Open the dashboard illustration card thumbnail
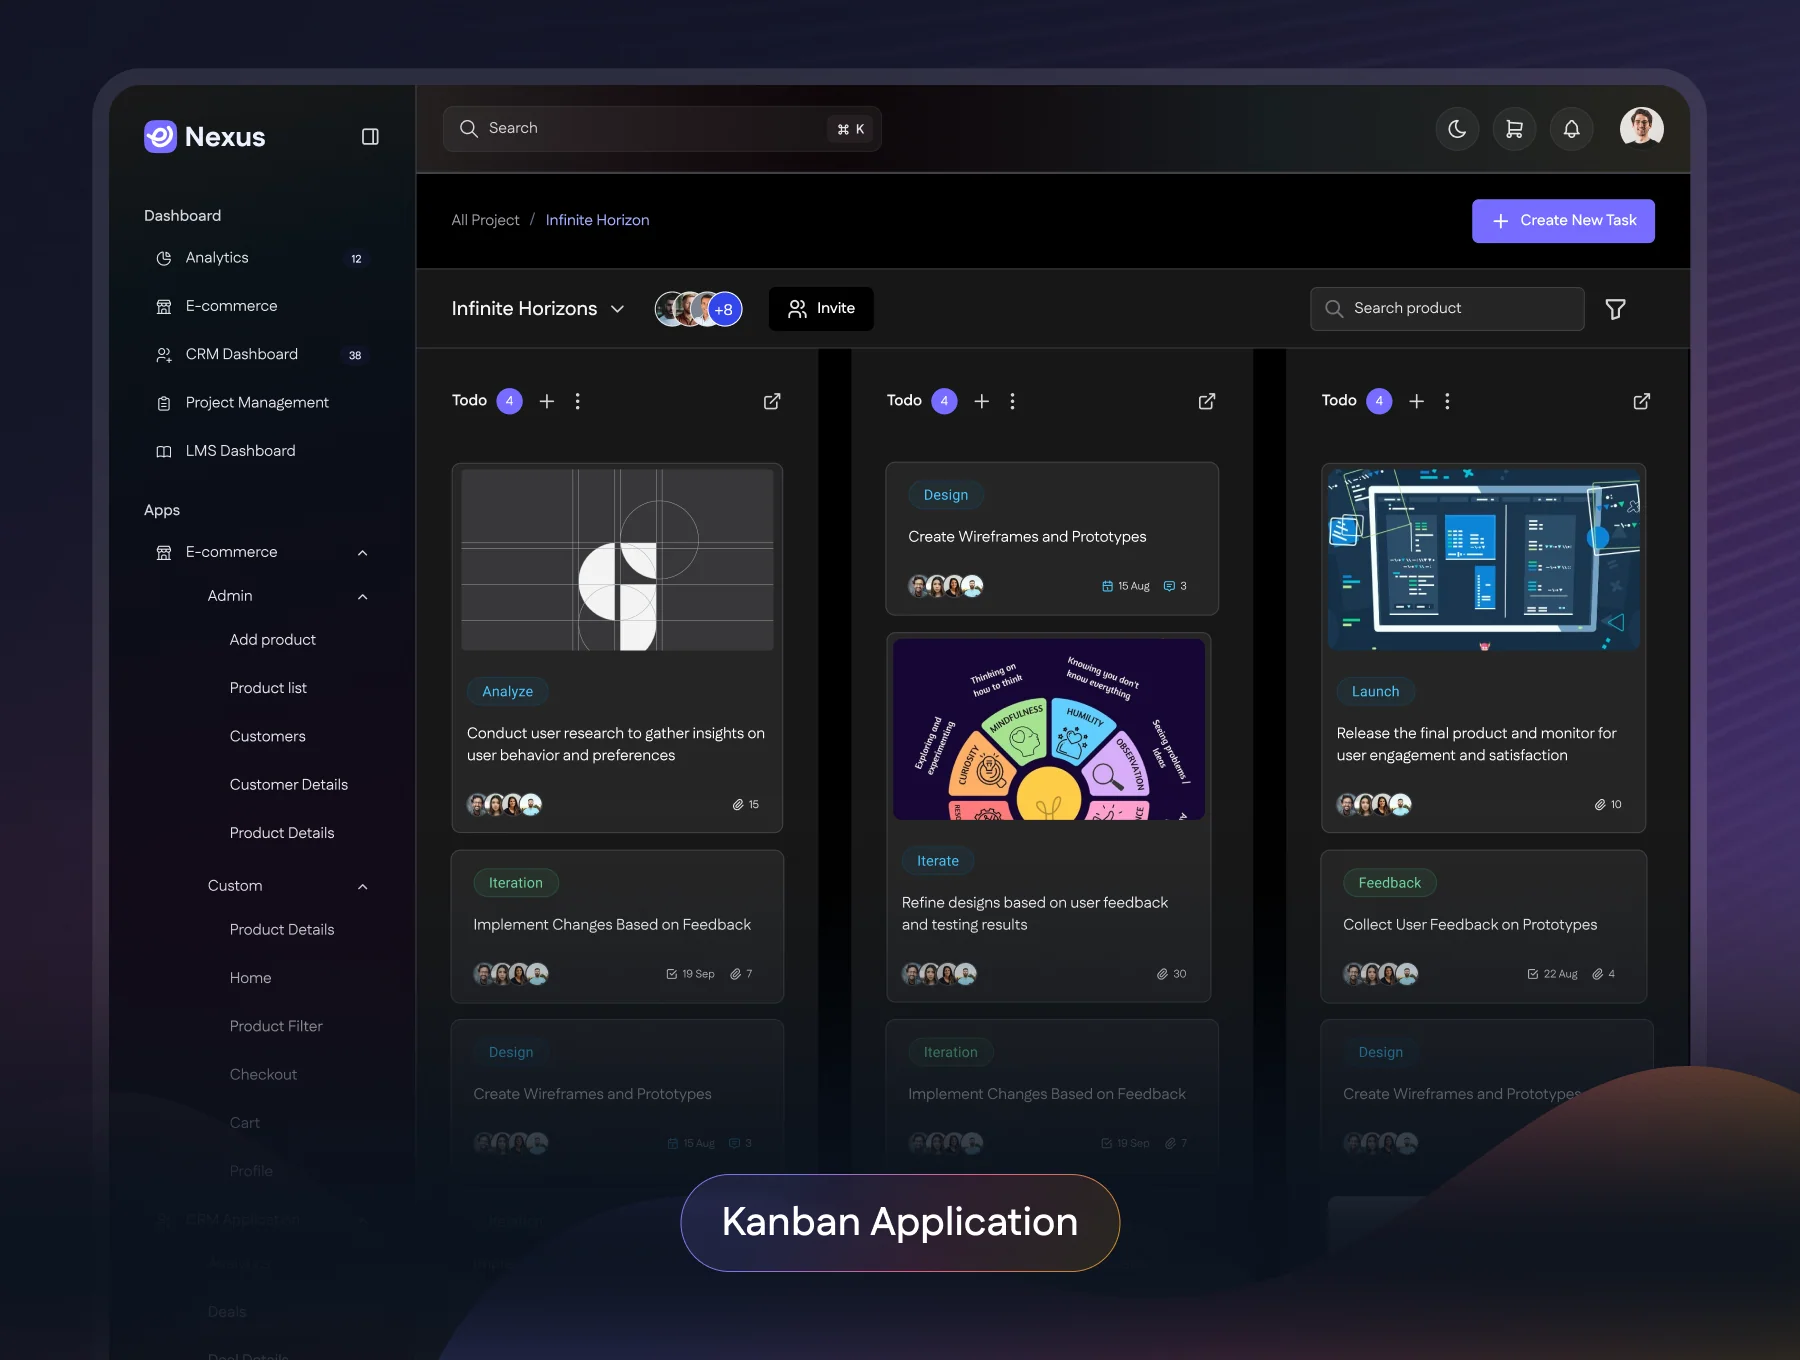1800x1360 pixels. click(1484, 560)
